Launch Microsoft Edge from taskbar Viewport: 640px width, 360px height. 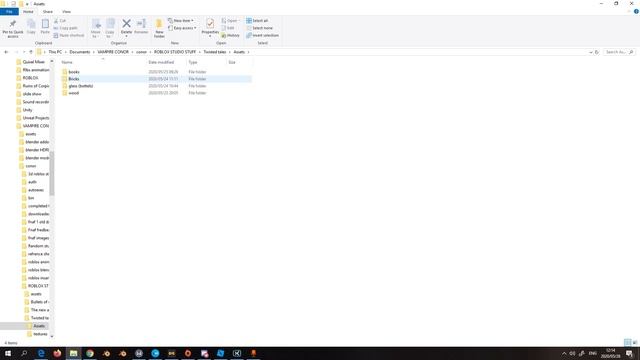coord(41,353)
